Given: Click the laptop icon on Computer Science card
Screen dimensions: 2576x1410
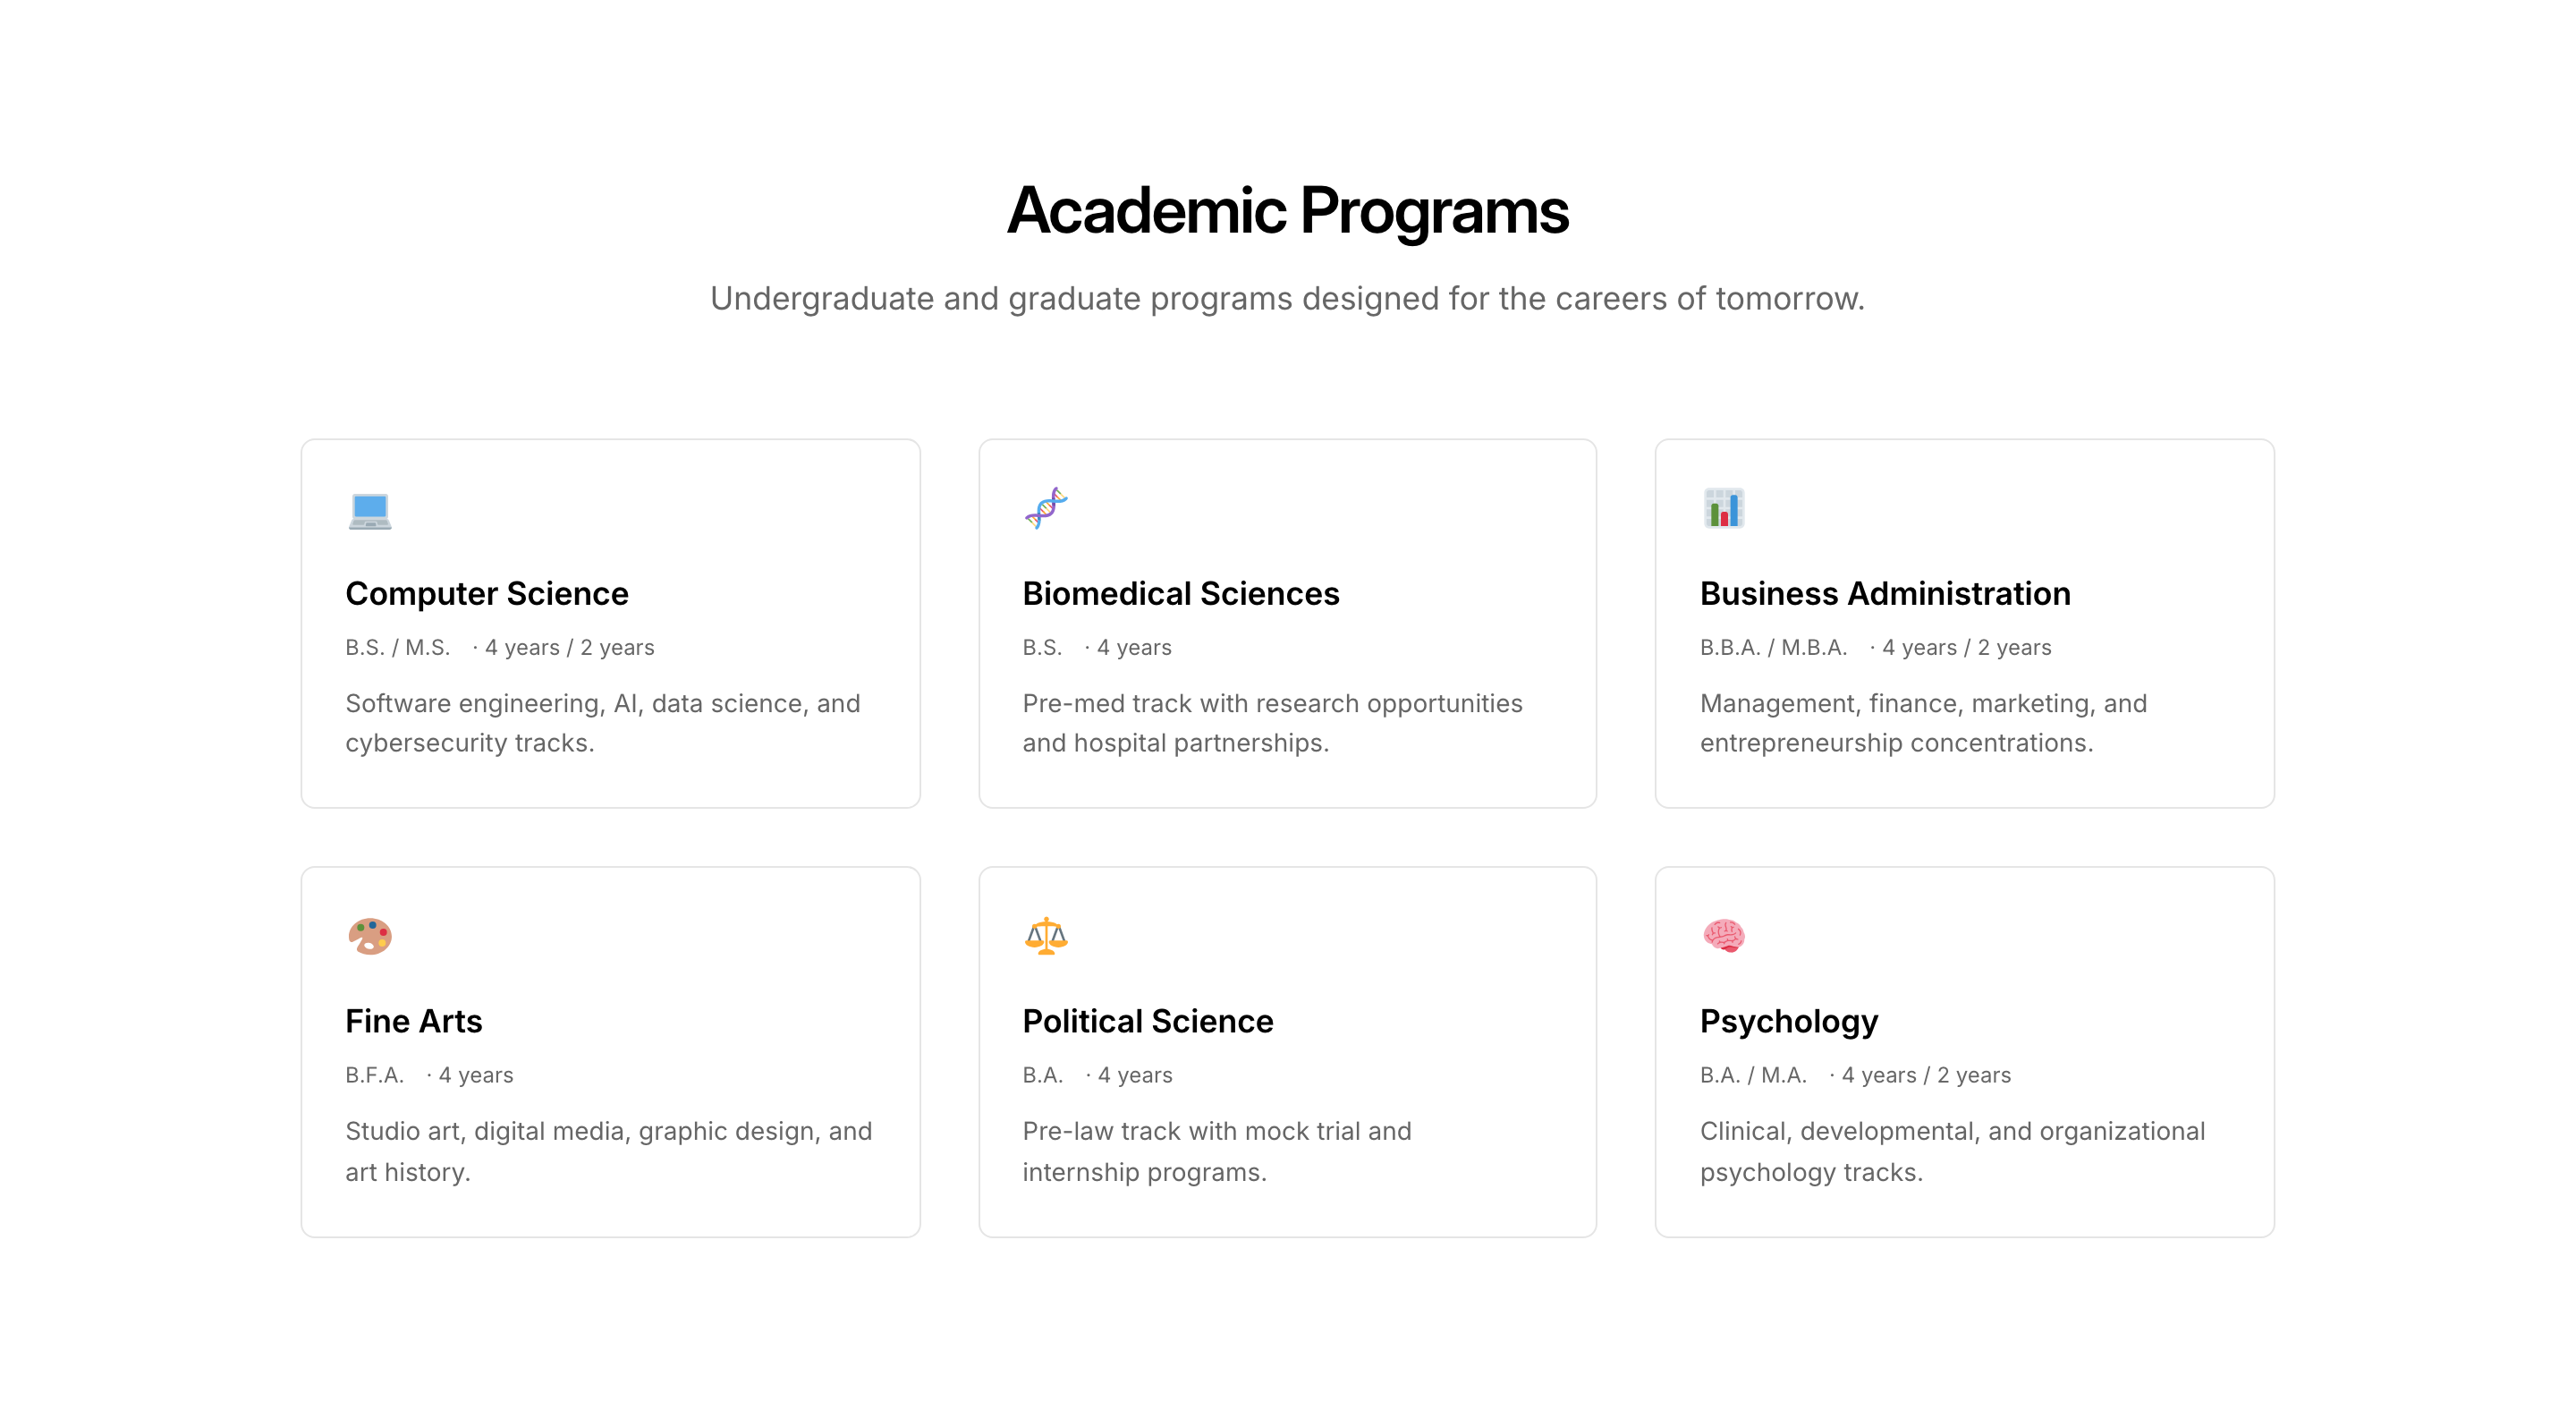Looking at the screenshot, I should pyautogui.click(x=369, y=510).
